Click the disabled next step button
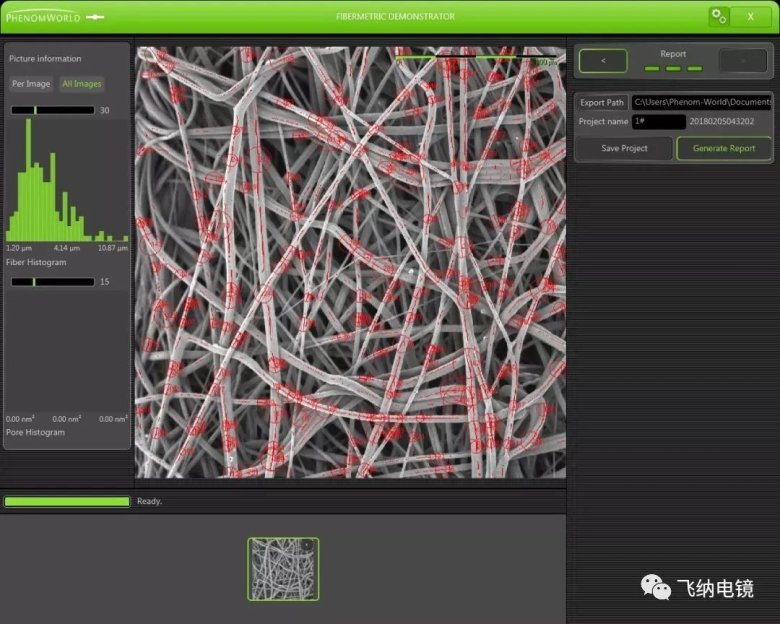The image size is (780, 624). [743, 61]
